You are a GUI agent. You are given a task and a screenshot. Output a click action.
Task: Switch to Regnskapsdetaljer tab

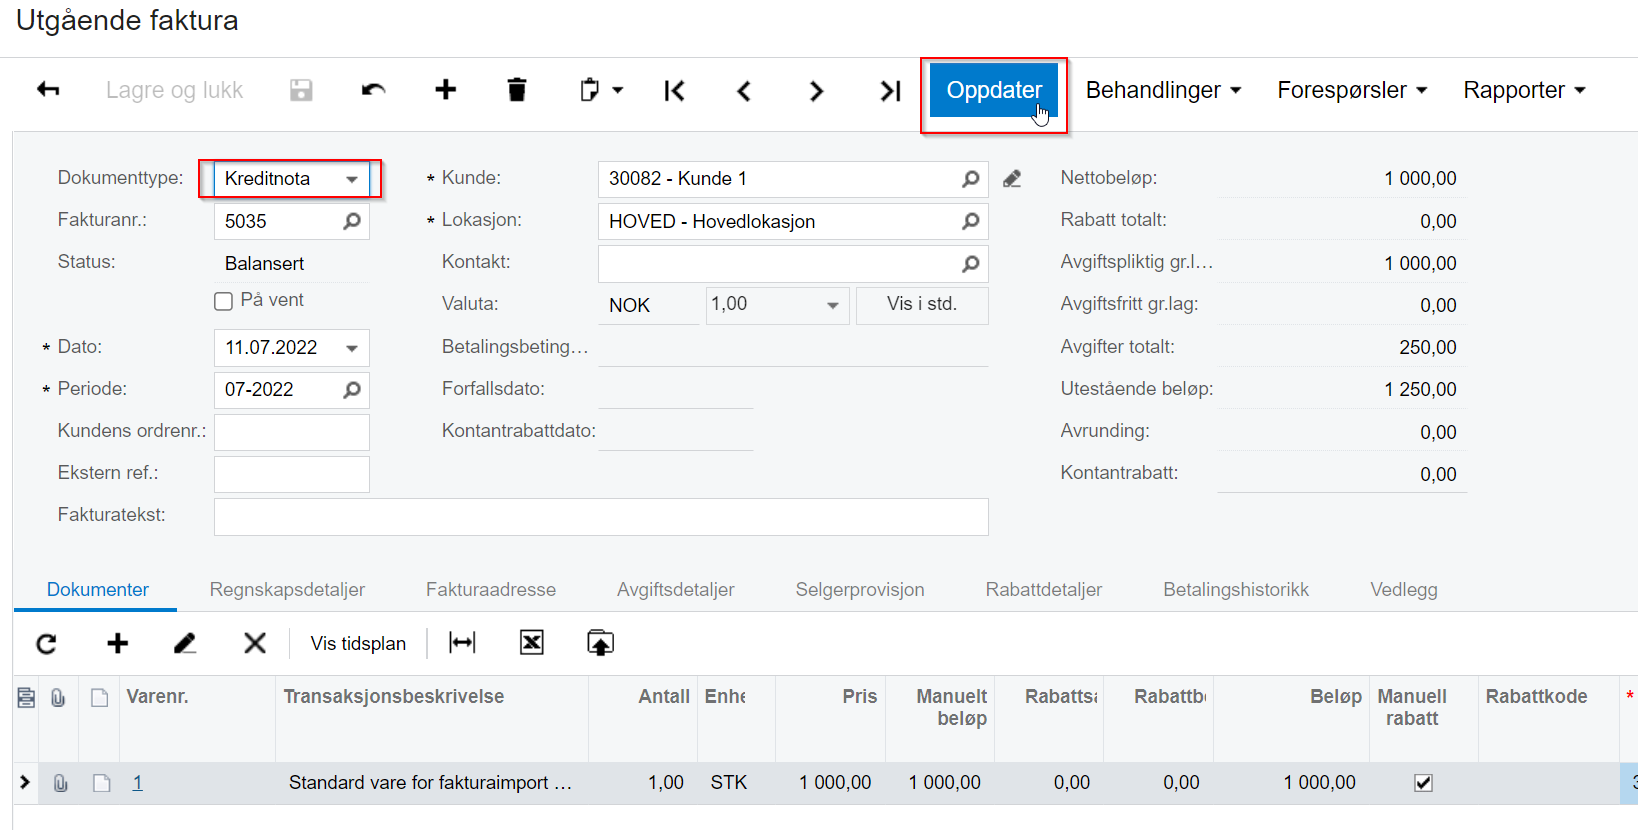[287, 590]
